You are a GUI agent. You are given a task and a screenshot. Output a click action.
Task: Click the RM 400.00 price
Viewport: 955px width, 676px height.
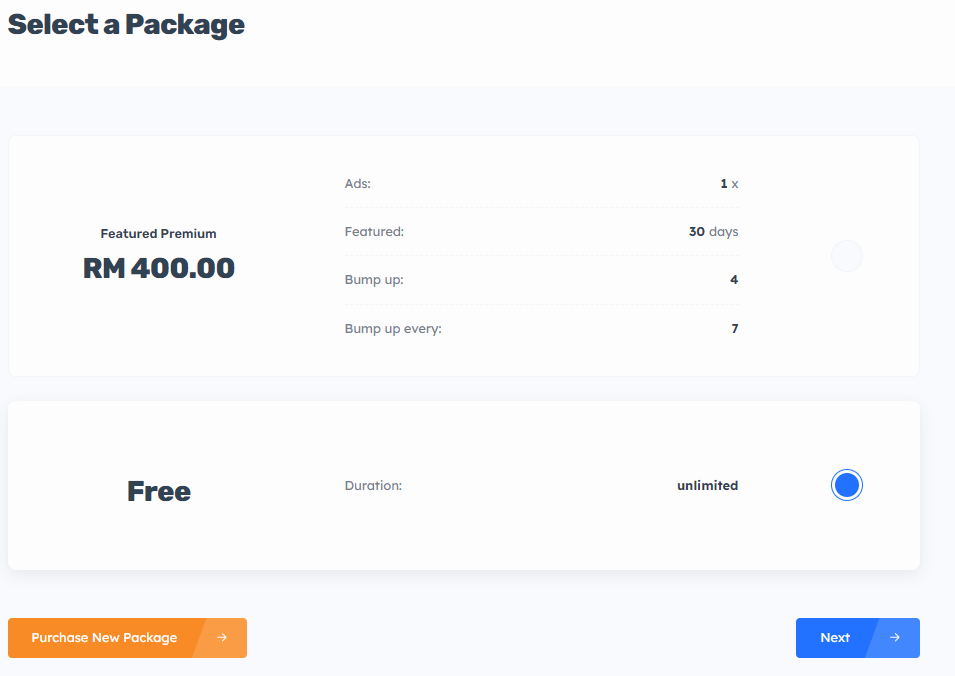pos(158,268)
